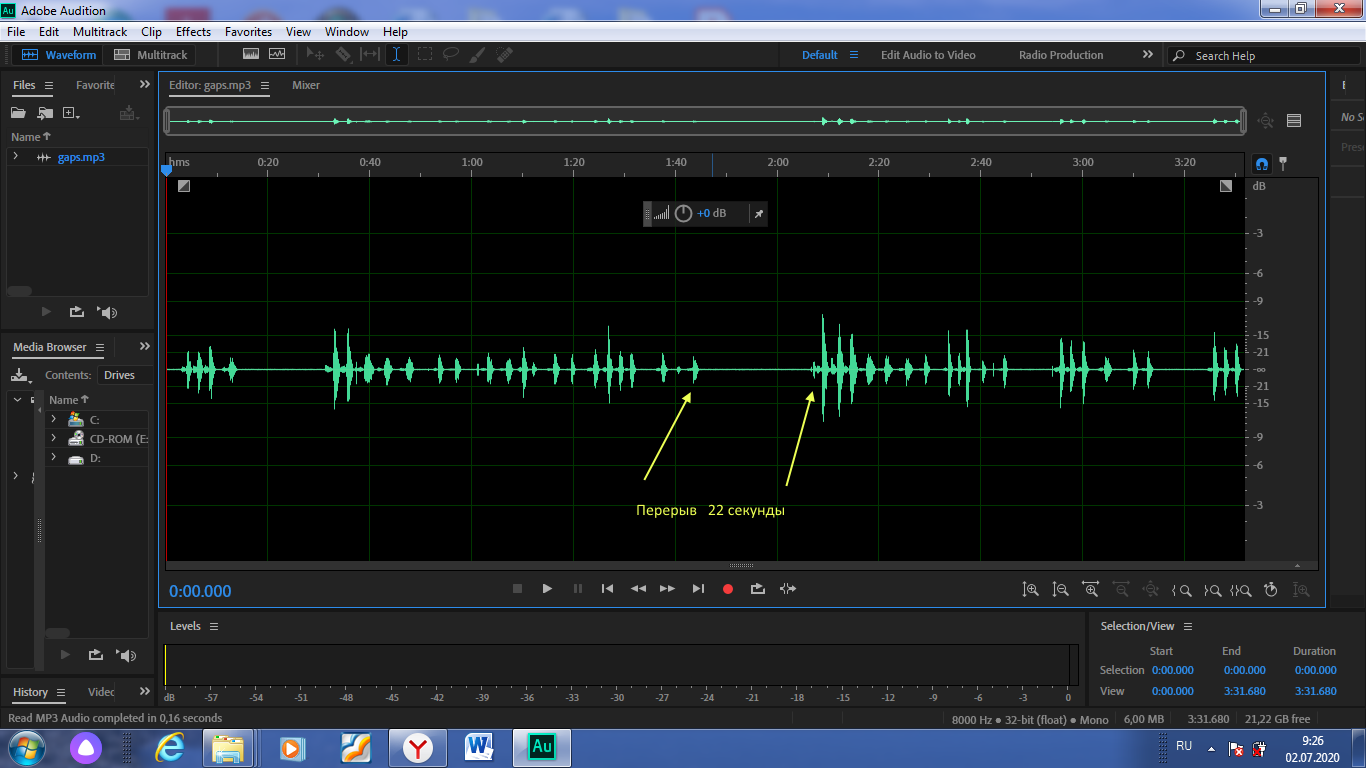Open the Effects menu
The width and height of the screenshot is (1366, 768).
tap(193, 32)
